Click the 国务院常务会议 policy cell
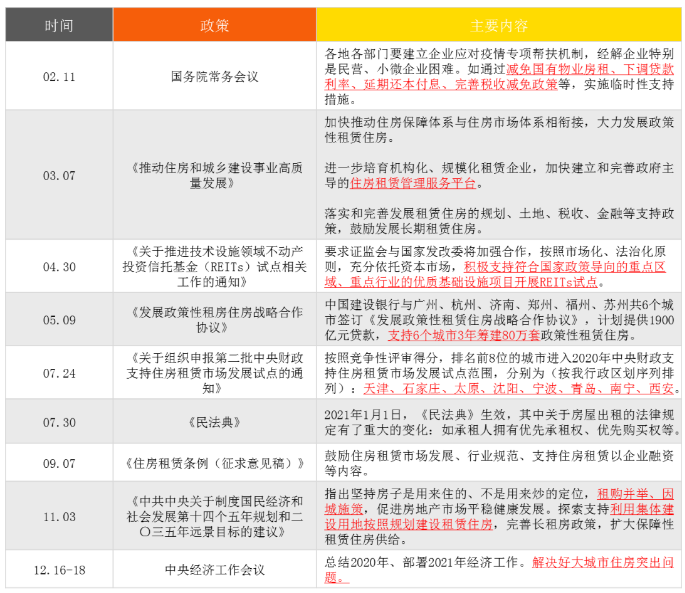 [216, 75]
